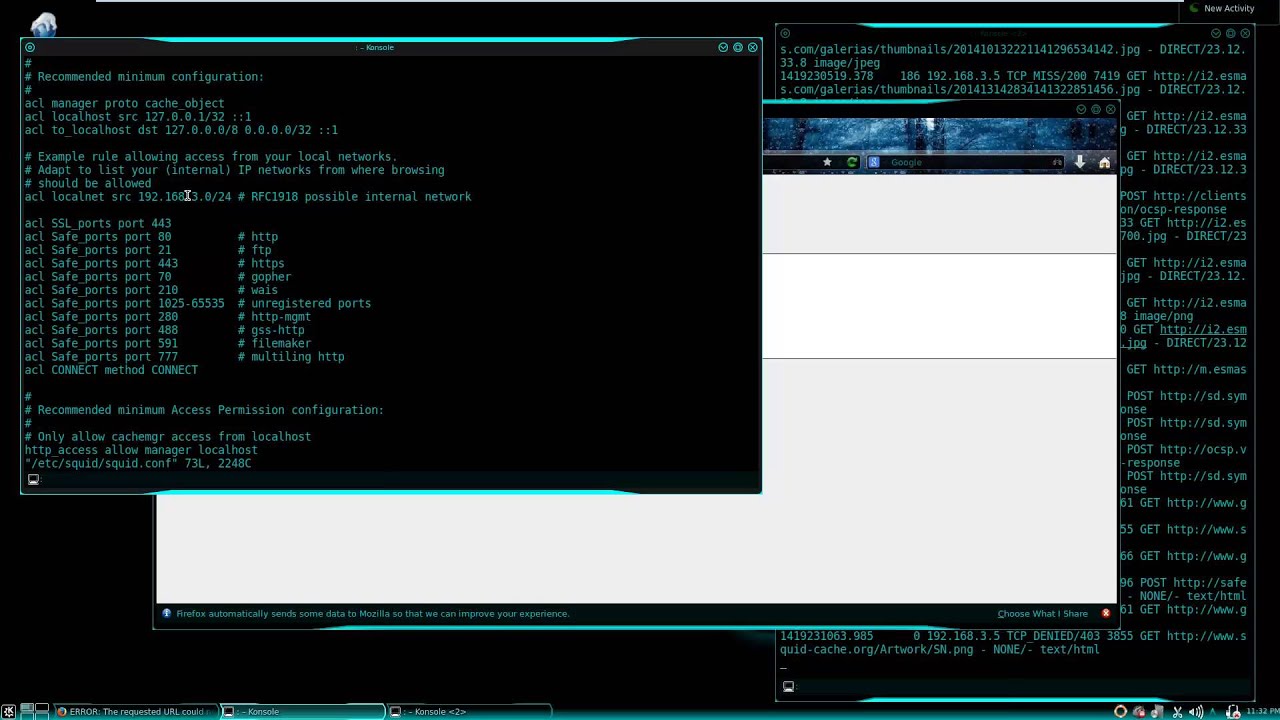Click '# Recommended minimum configuration:' line
The height and width of the screenshot is (720, 1280).
[144, 77]
